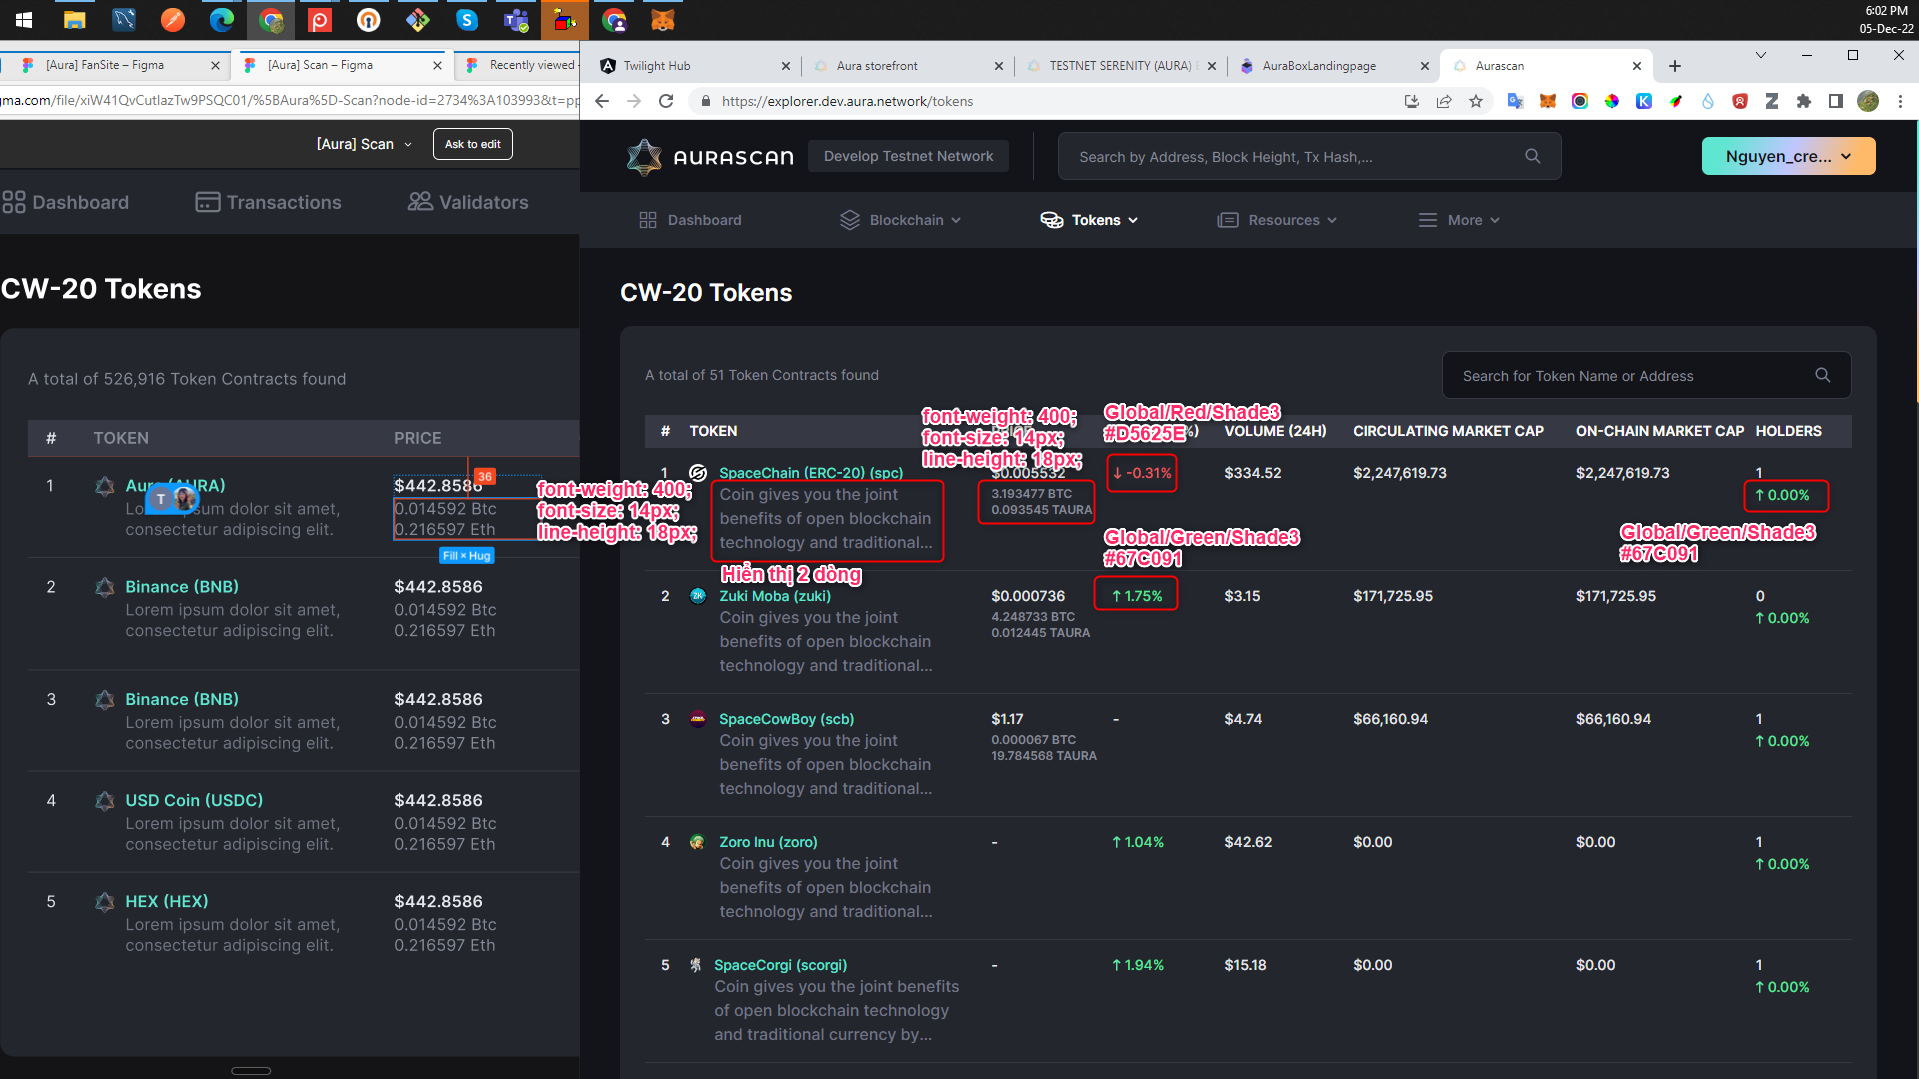This screenshot has height=1079, width=1919.
Task: Open the Zuki Moba (zuki) token link
Action: 775,596
